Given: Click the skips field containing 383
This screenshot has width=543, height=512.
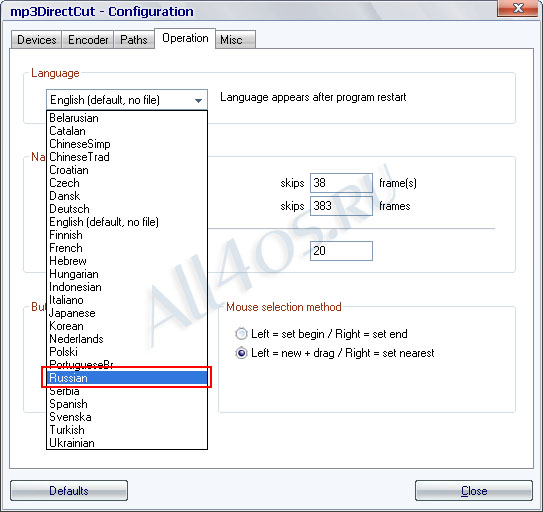Looking at the screenshot, I should coord(341,206).
